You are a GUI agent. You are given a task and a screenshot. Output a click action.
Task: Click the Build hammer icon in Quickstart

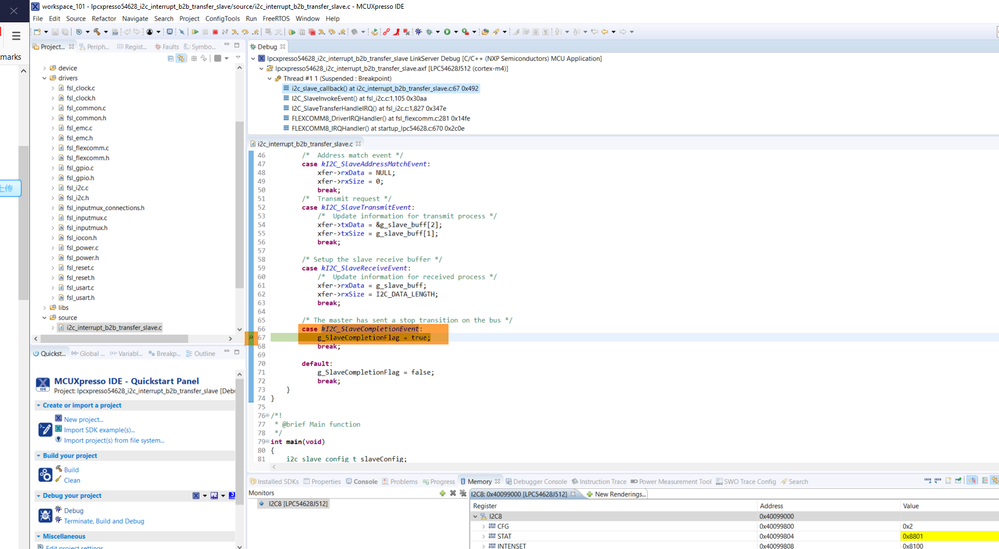tap(58, 469)
